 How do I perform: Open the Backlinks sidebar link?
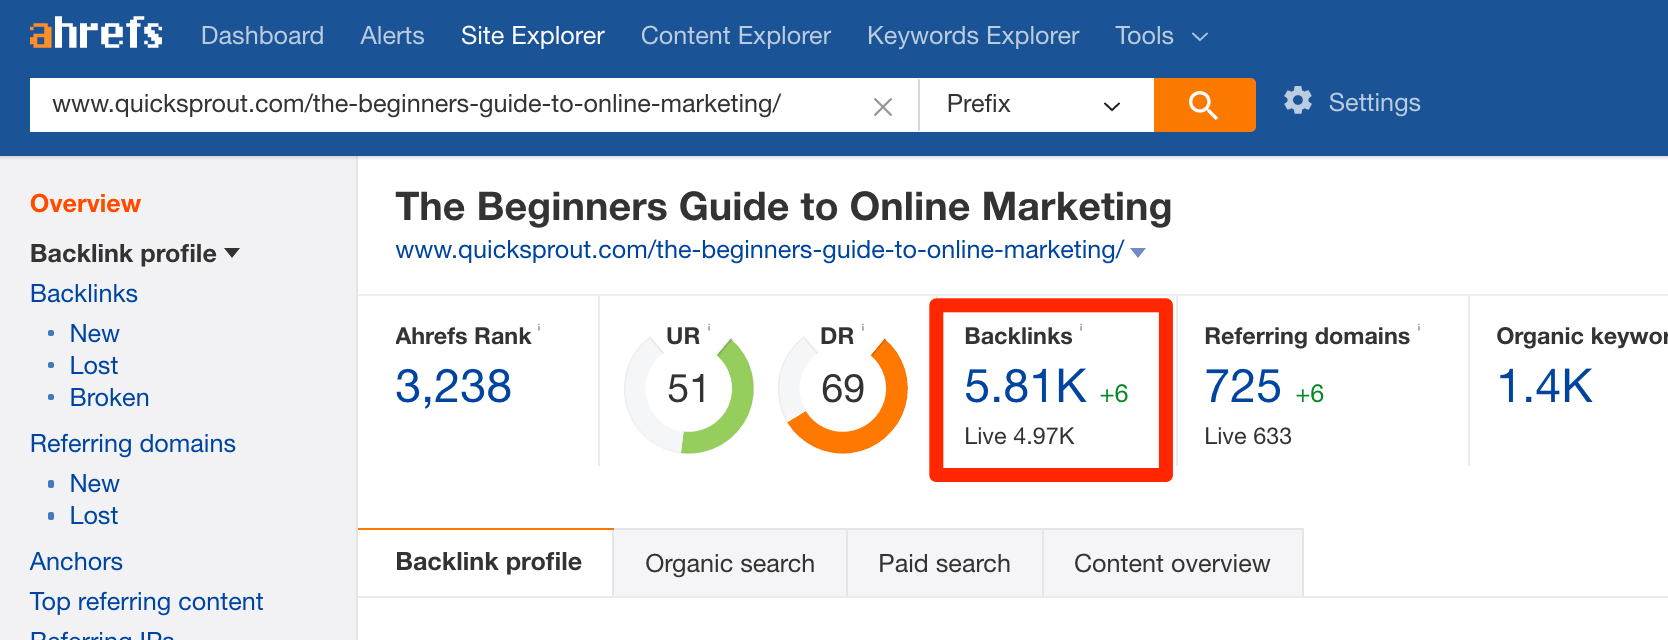click(84, 293)
